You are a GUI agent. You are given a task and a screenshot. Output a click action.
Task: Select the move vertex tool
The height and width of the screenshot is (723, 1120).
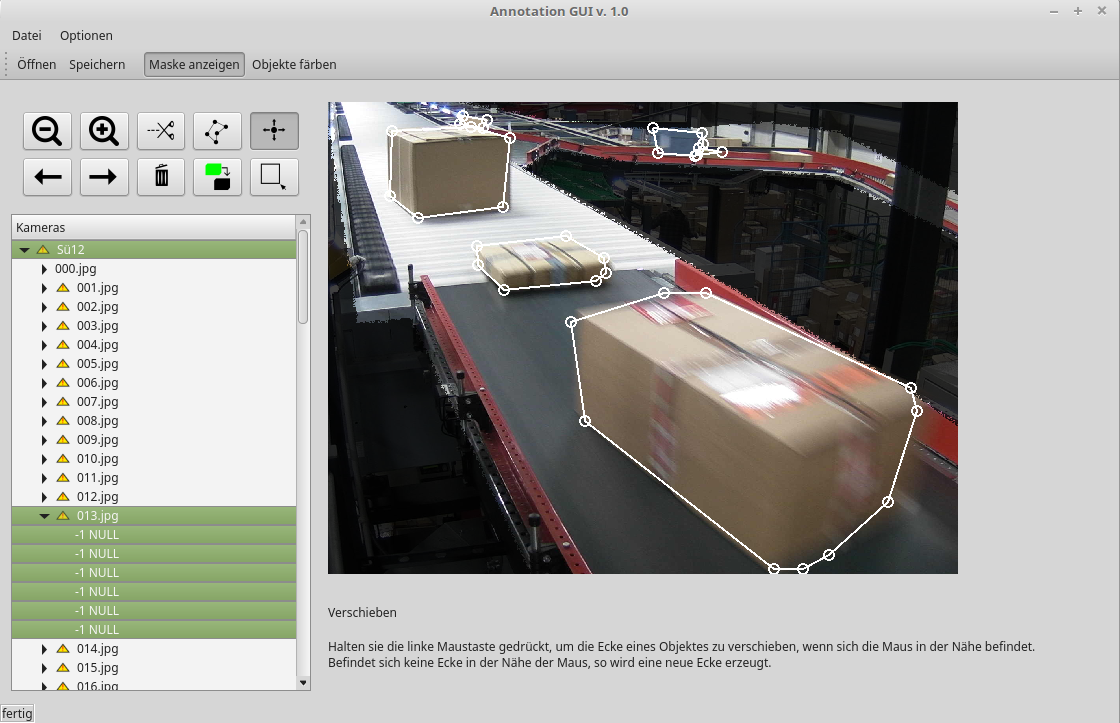274,131
